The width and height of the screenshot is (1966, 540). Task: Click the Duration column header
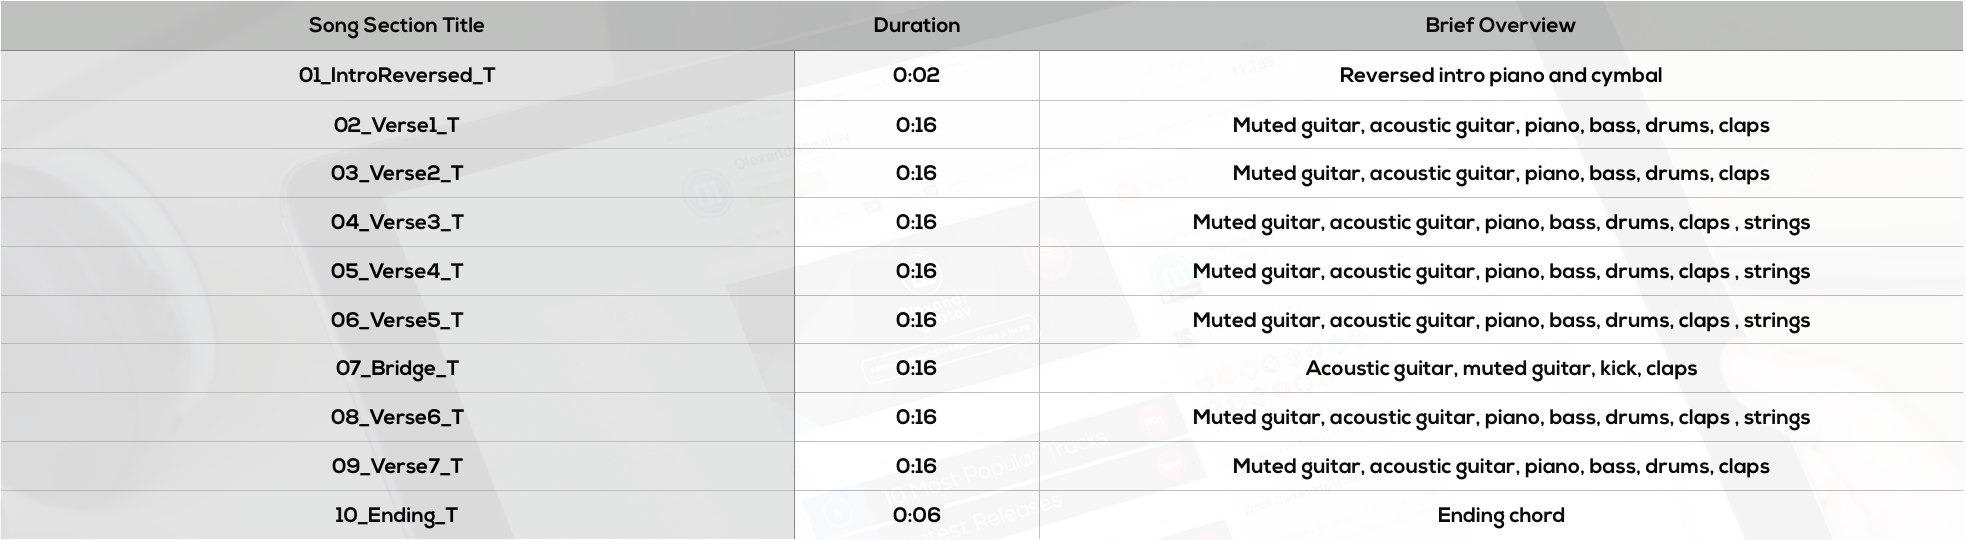pos(916,26)
